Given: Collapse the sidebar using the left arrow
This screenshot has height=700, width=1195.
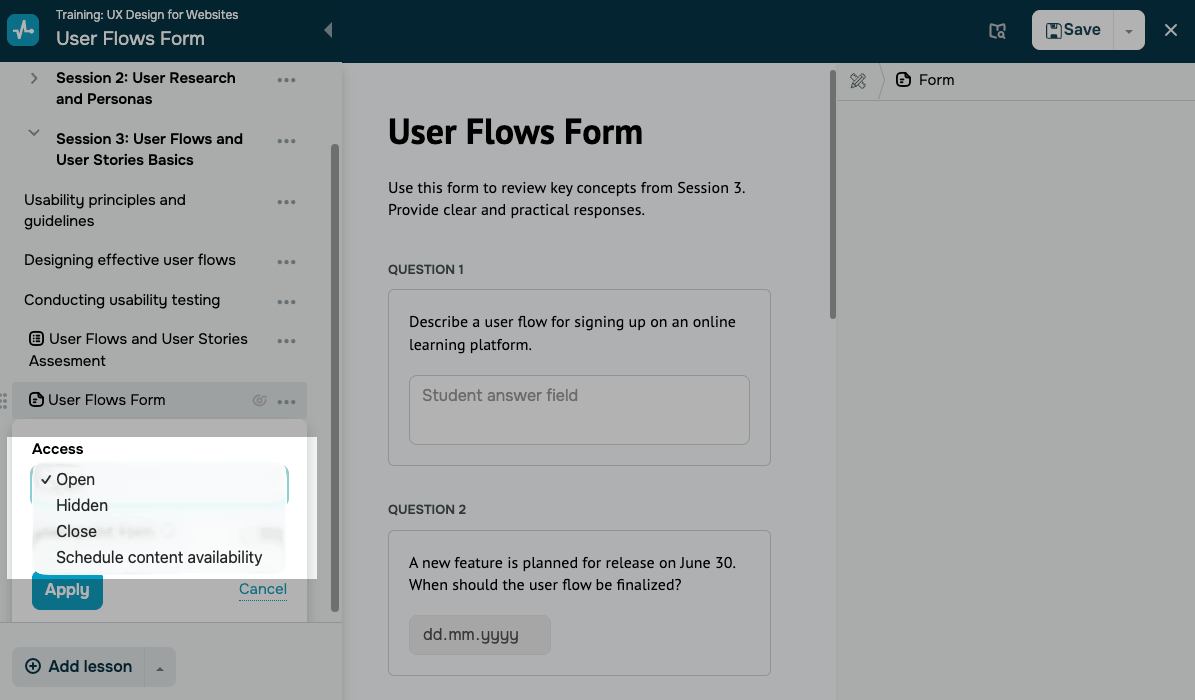Looking at the screenshot, I should (x=328, y=30).
